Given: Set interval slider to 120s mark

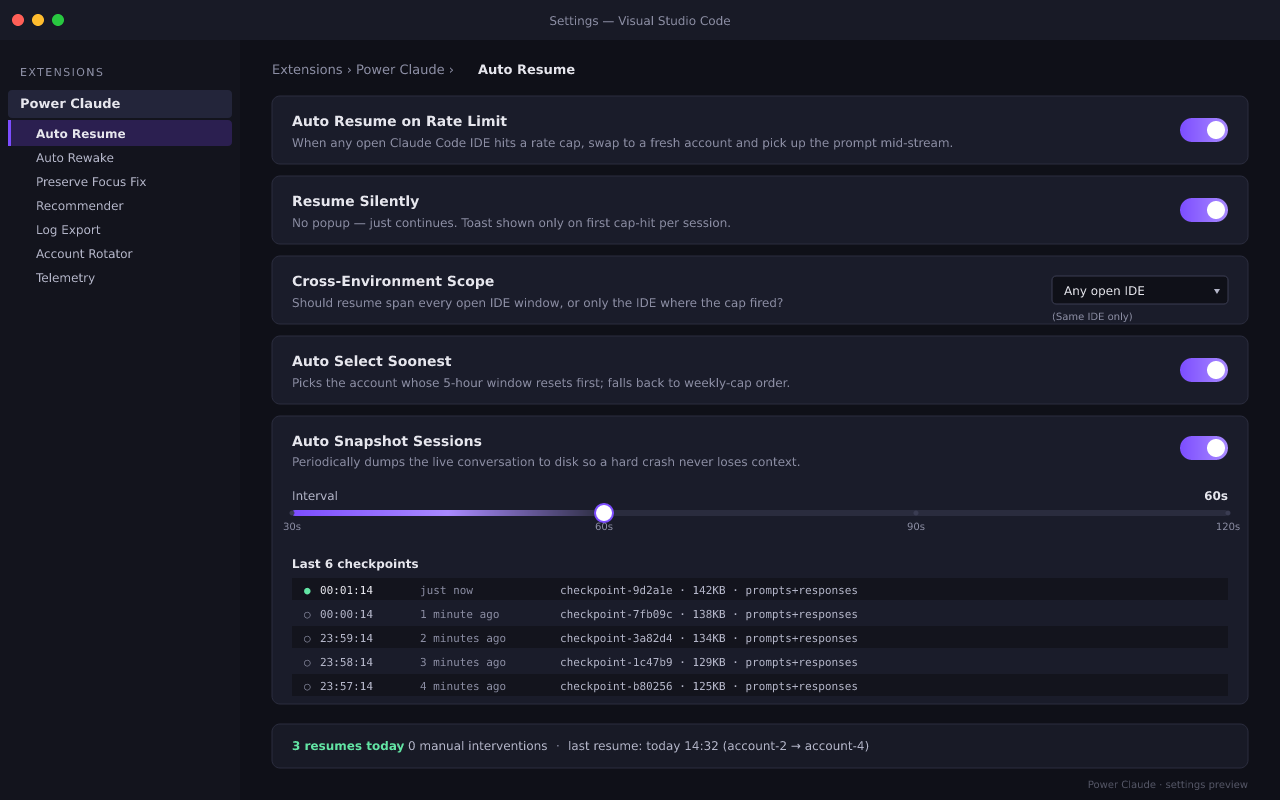Looking at the screenshot, I should (1227, 513).
